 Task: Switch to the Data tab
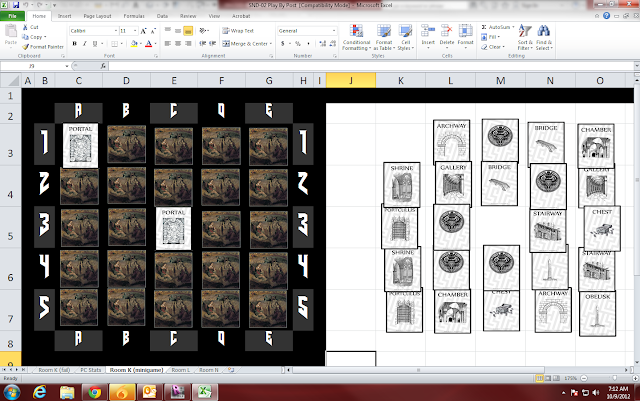(x=162, y=16)
